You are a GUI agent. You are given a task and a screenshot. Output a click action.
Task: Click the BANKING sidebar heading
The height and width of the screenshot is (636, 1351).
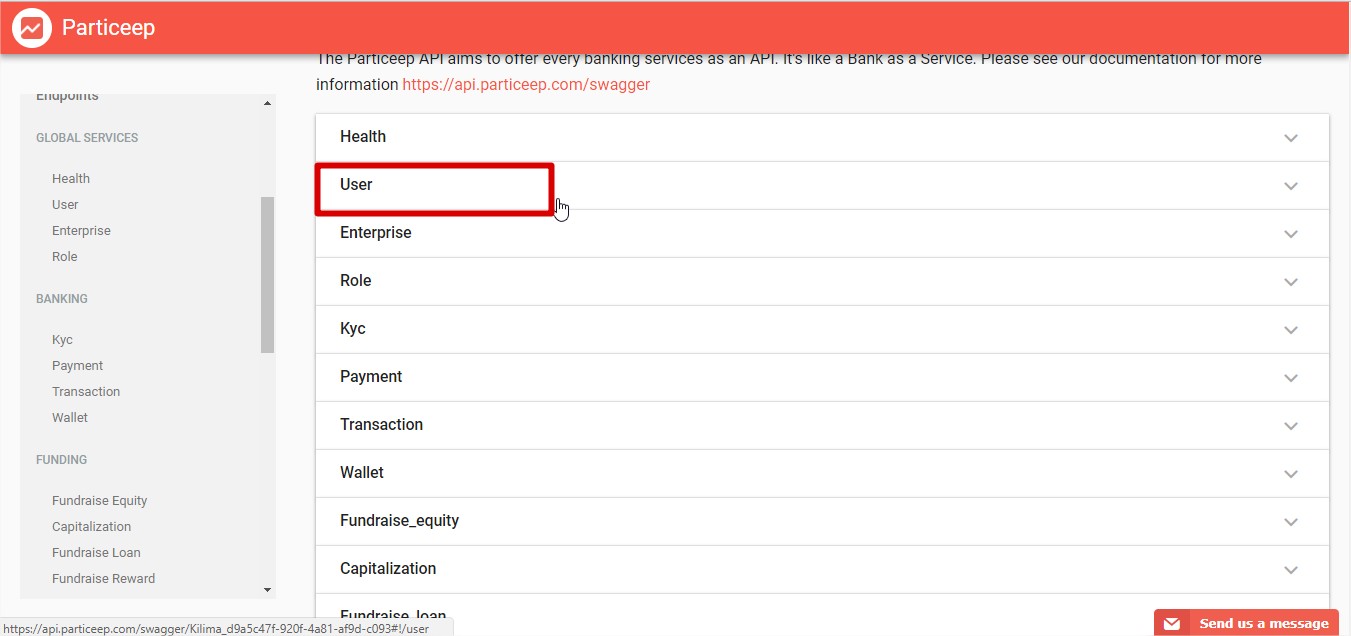click(x=62, y=298)
